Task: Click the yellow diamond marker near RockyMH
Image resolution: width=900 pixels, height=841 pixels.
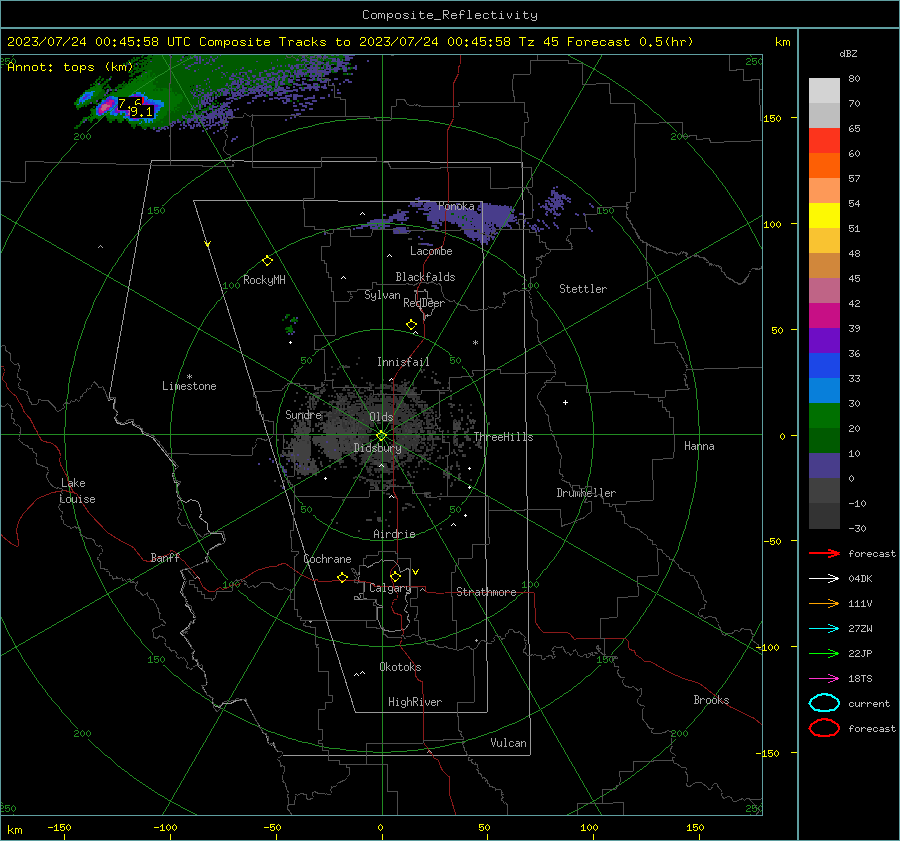Action: point(267,261)
